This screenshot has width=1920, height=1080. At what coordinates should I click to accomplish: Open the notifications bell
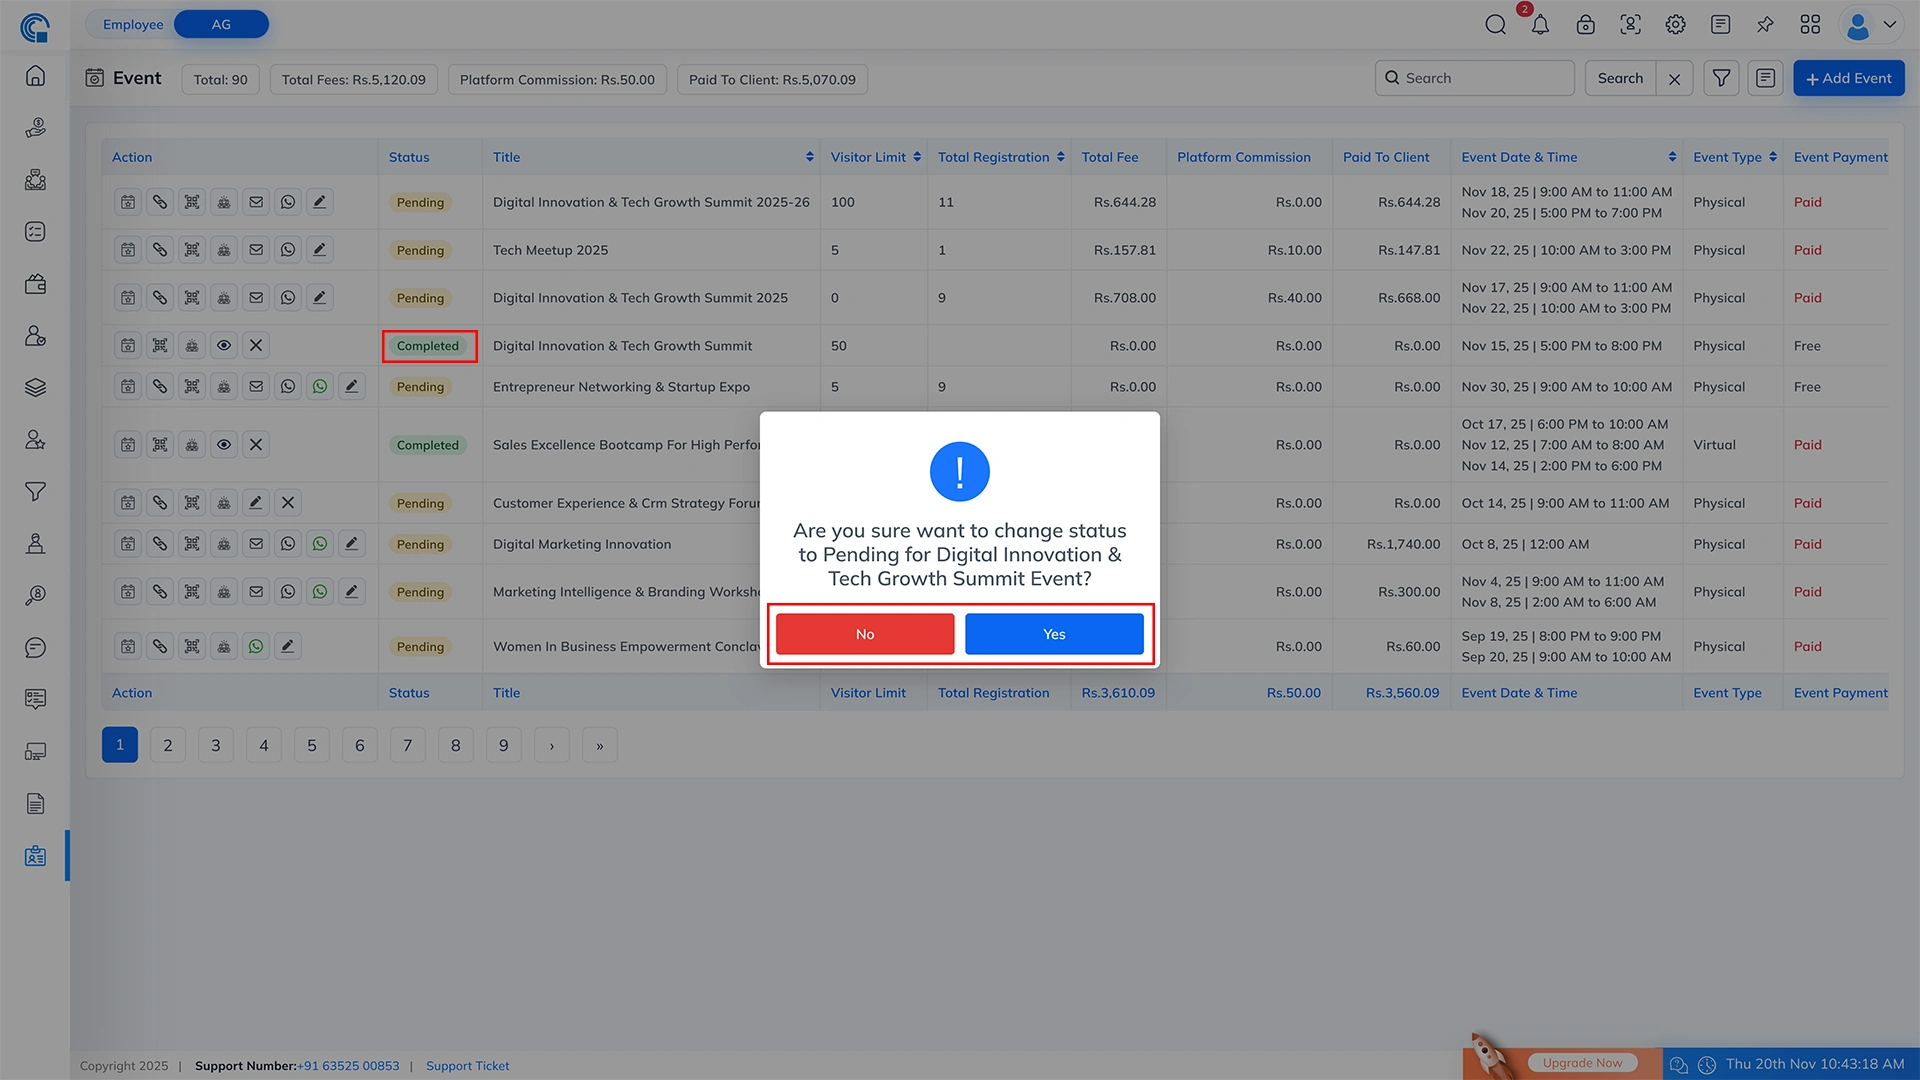coord(1540,24)
